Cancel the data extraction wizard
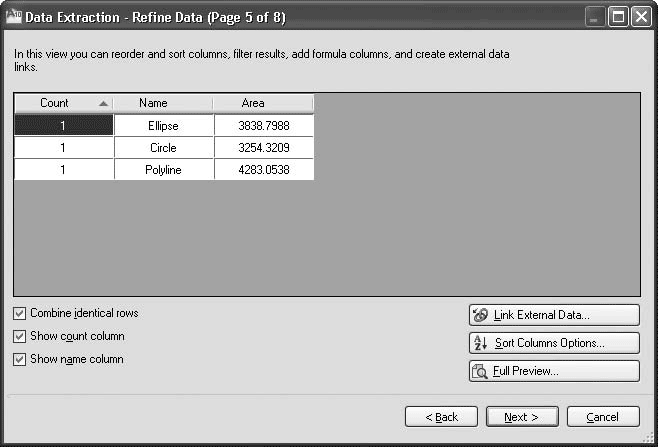Screen dimensions: 658x447 coord(603,417)
